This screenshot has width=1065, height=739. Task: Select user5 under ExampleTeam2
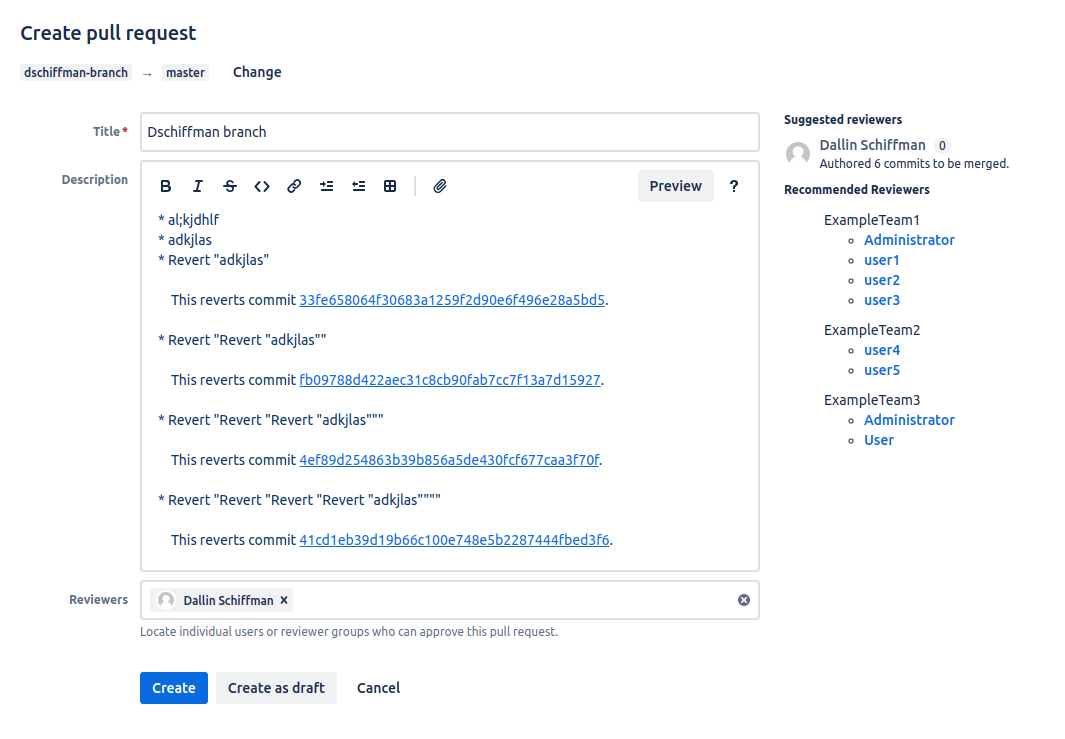pyautogui.click(x=882, y=370)
